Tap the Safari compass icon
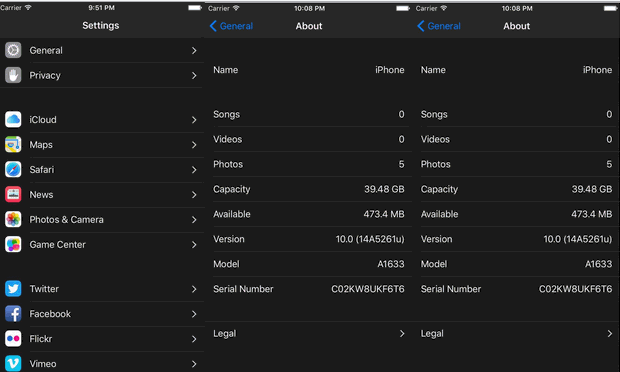The width and height of the screenshot is (620, 372). 13,169
